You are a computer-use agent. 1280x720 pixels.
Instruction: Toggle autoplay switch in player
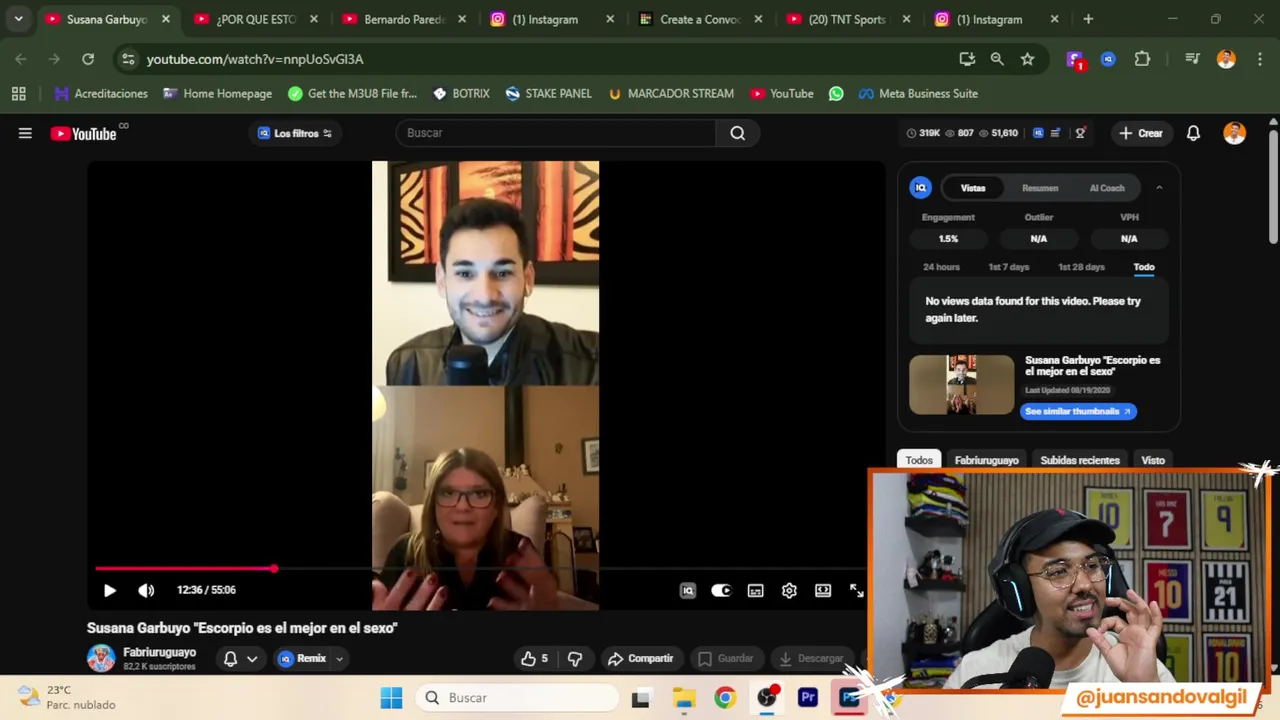(x=721, y=591)
